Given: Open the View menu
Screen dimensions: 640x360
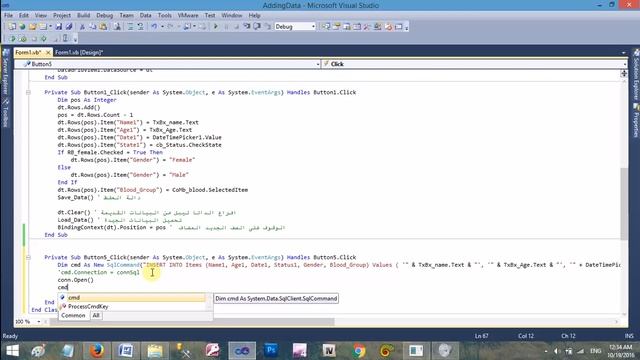Looking at the screenshot, I should point(40,15).
